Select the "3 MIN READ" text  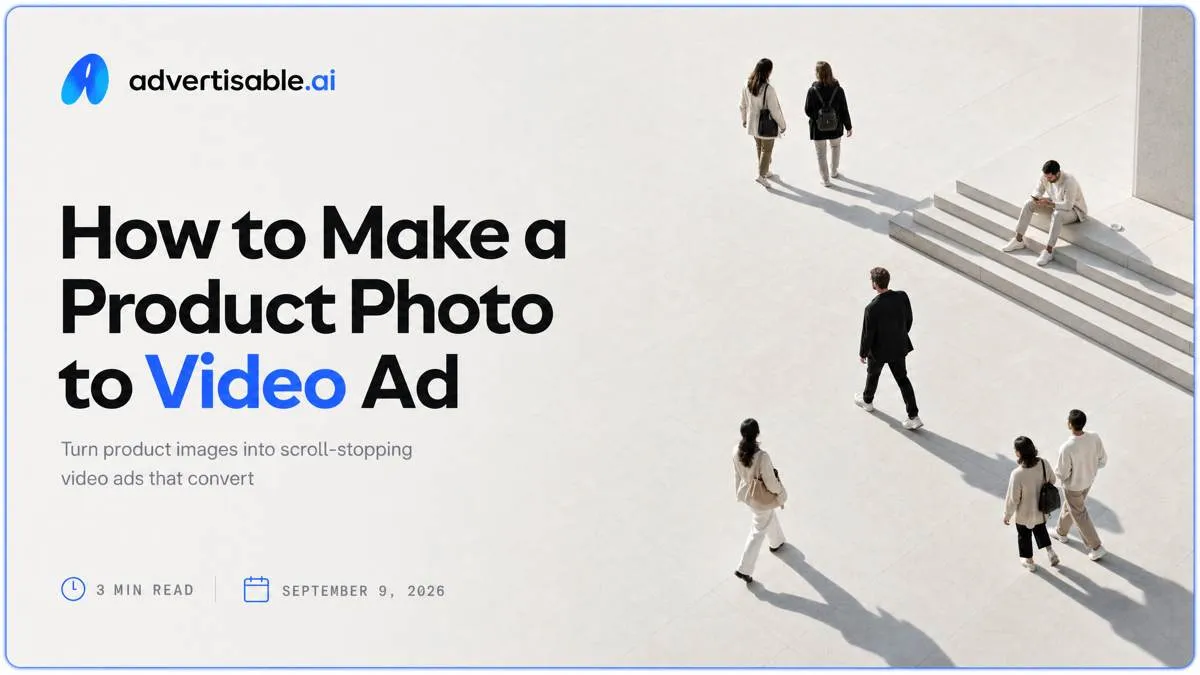click(x=145, y=590)
